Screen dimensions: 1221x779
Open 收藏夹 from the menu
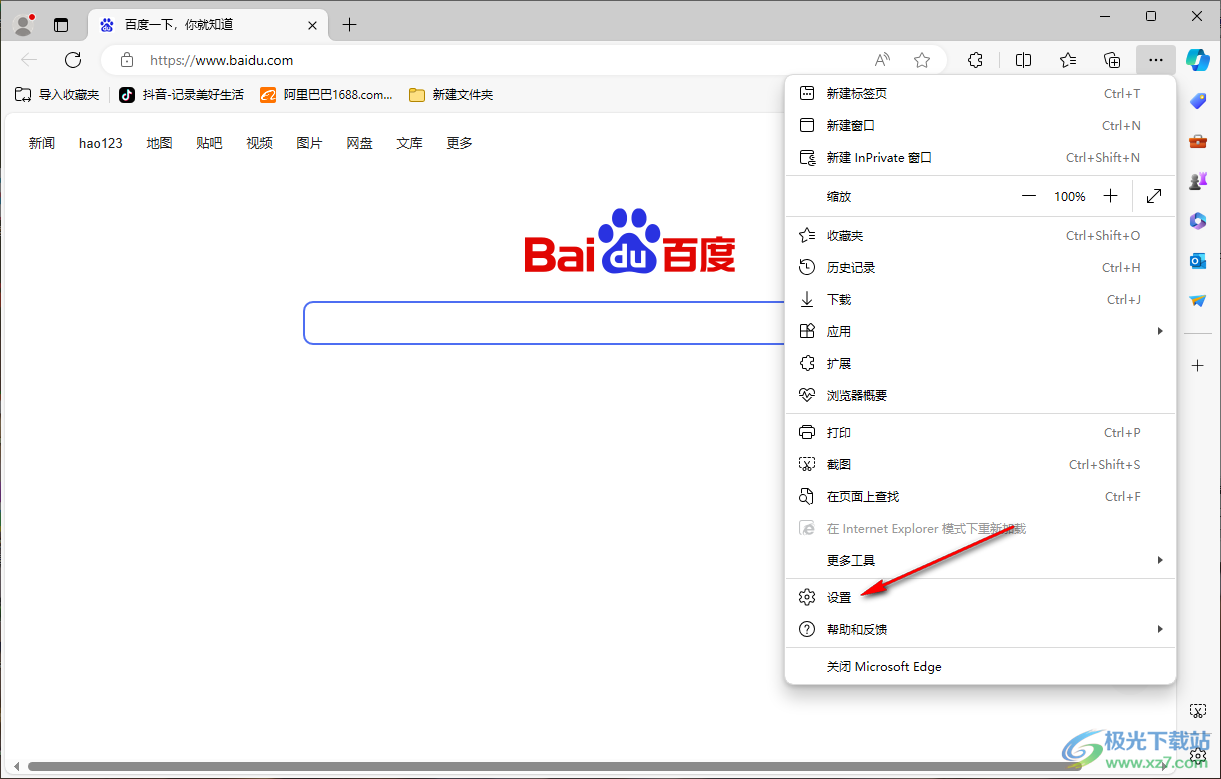981,235
